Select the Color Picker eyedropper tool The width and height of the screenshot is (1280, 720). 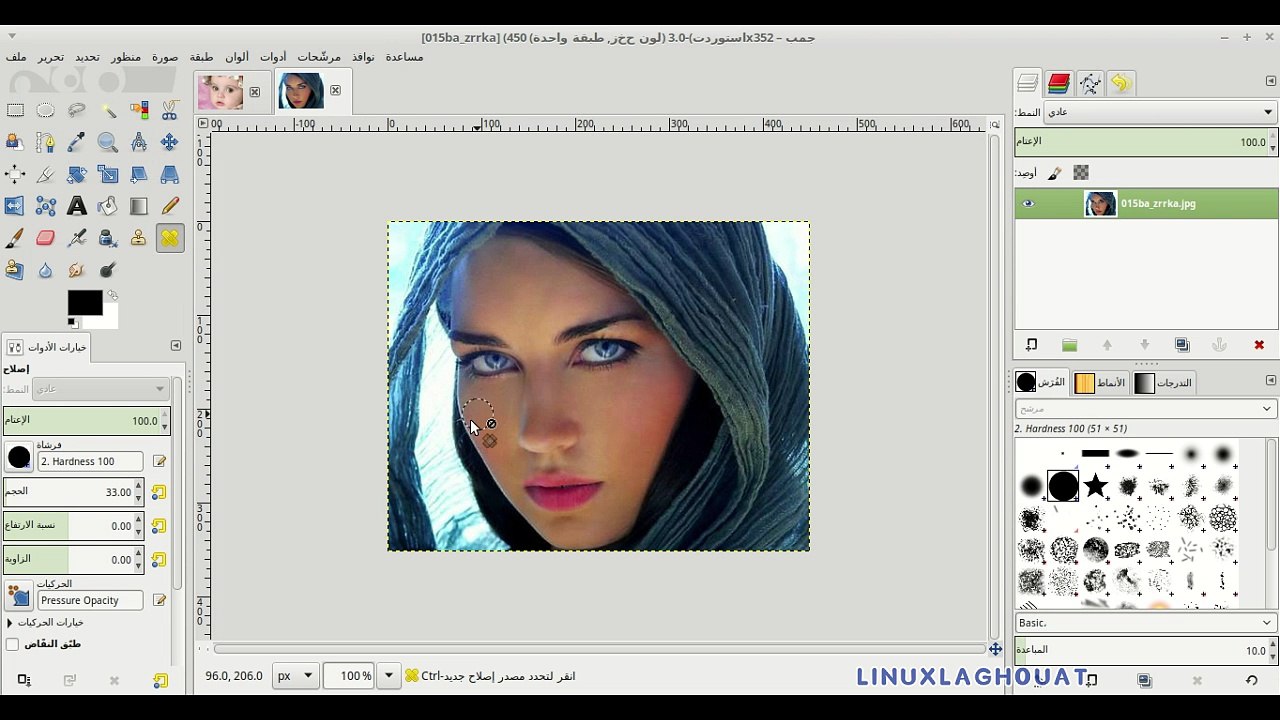tap(77, 143)
